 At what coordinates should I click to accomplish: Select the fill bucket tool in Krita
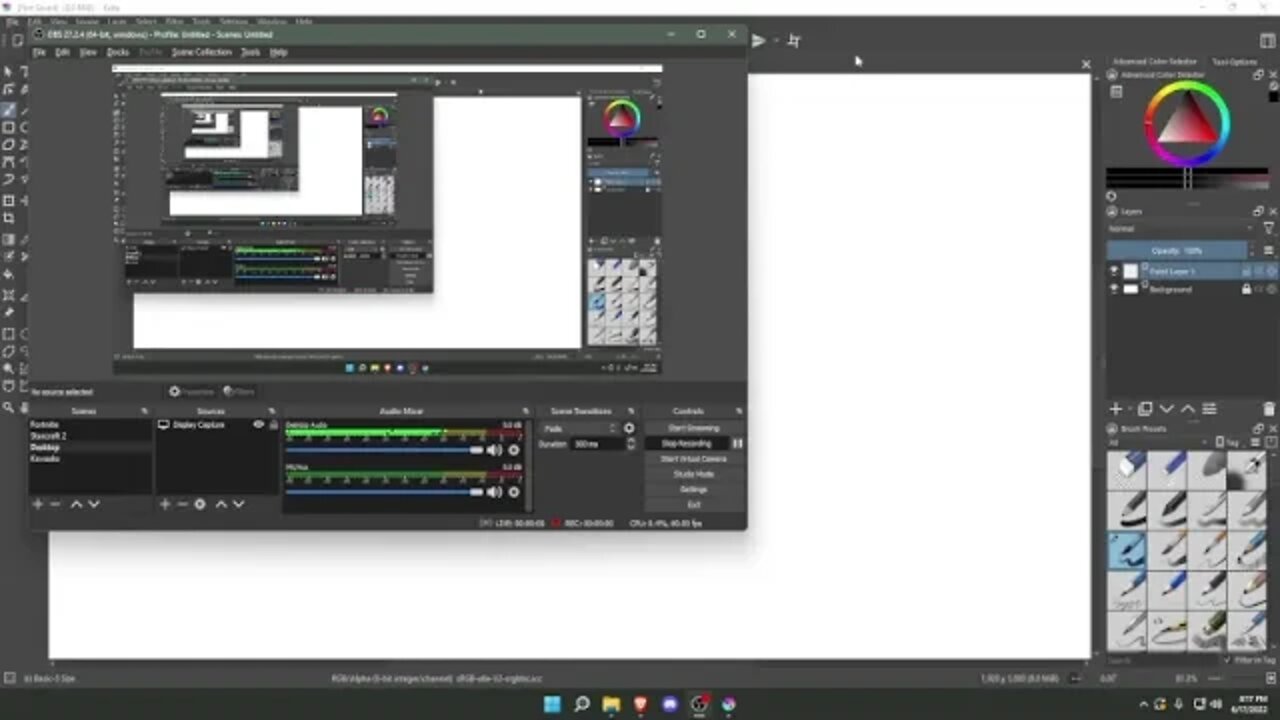(8, 275)
